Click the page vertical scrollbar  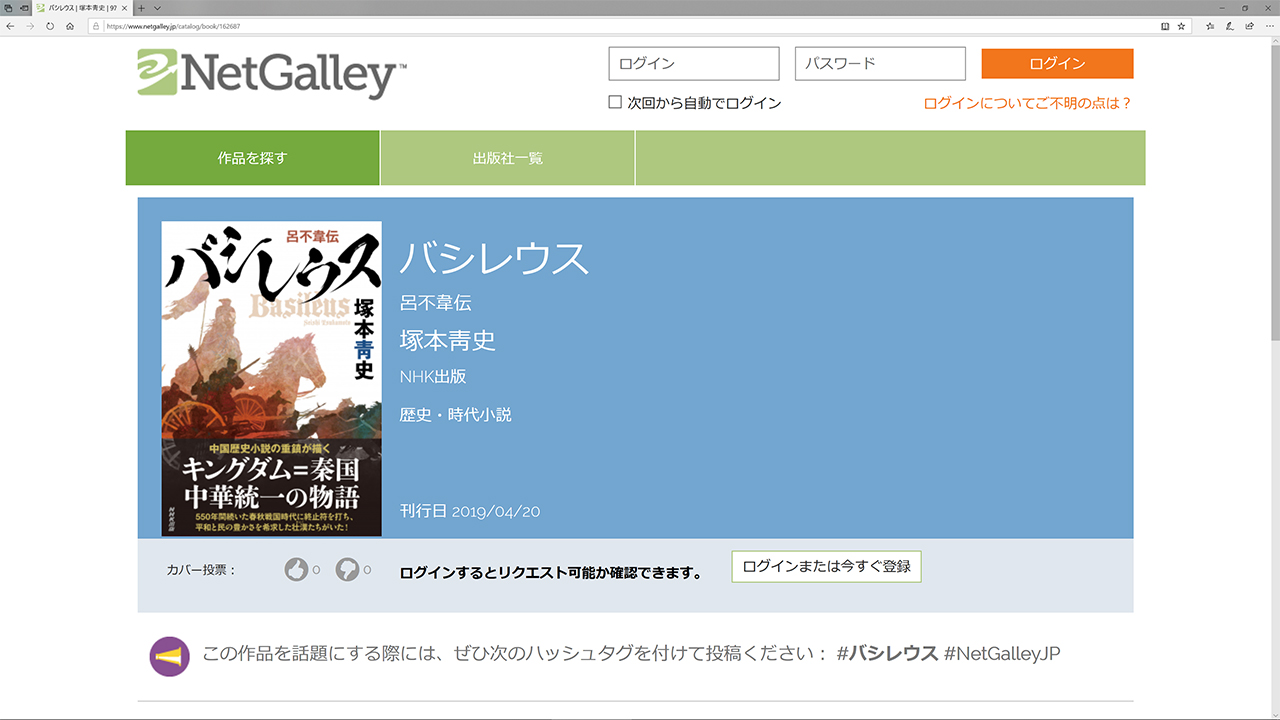(1274, 379)
